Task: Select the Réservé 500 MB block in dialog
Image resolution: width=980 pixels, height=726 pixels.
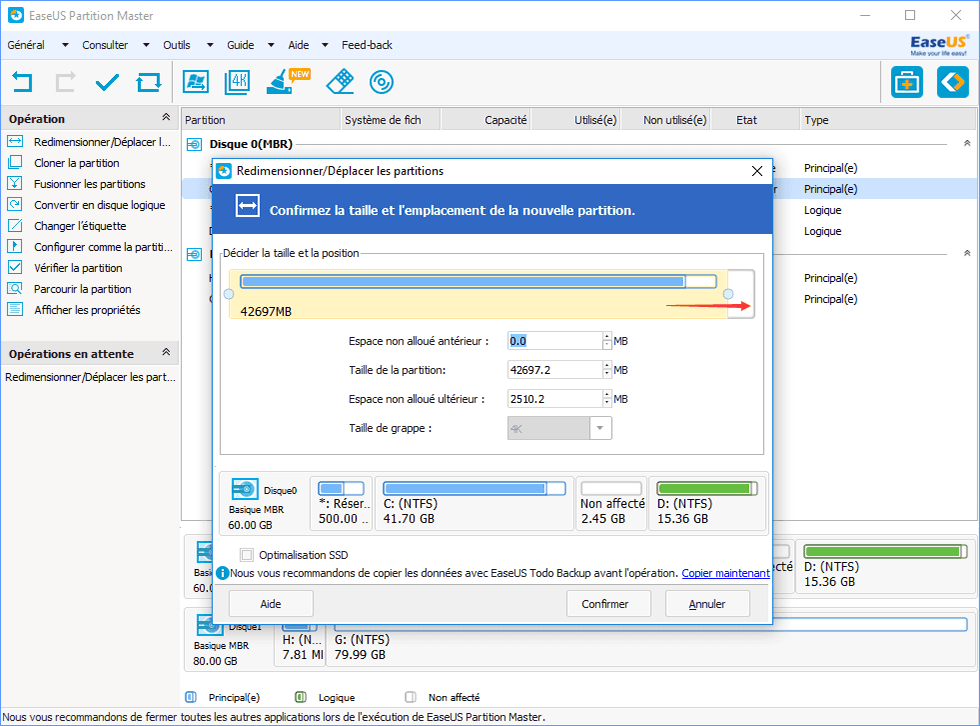Action: pos(341,504)
